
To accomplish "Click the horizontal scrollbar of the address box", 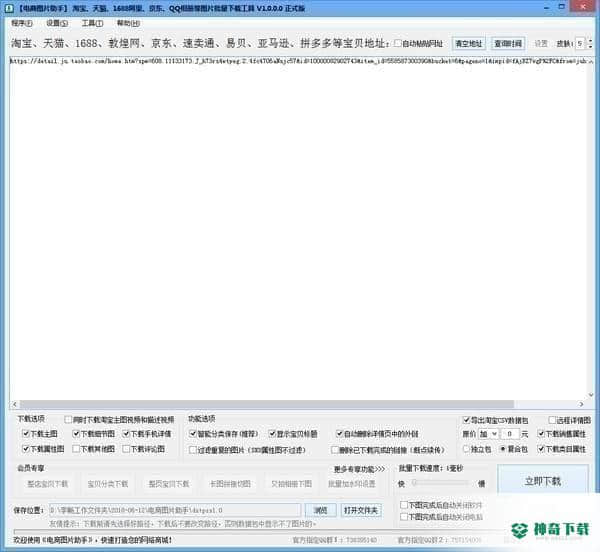I will (267, 404).
